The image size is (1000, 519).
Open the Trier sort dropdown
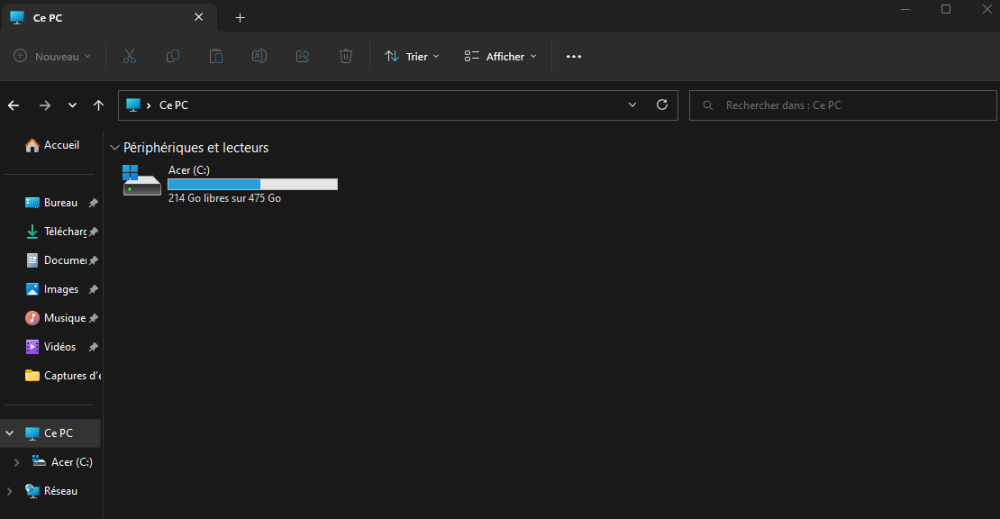pyautogui.click(x=412, y=57)
